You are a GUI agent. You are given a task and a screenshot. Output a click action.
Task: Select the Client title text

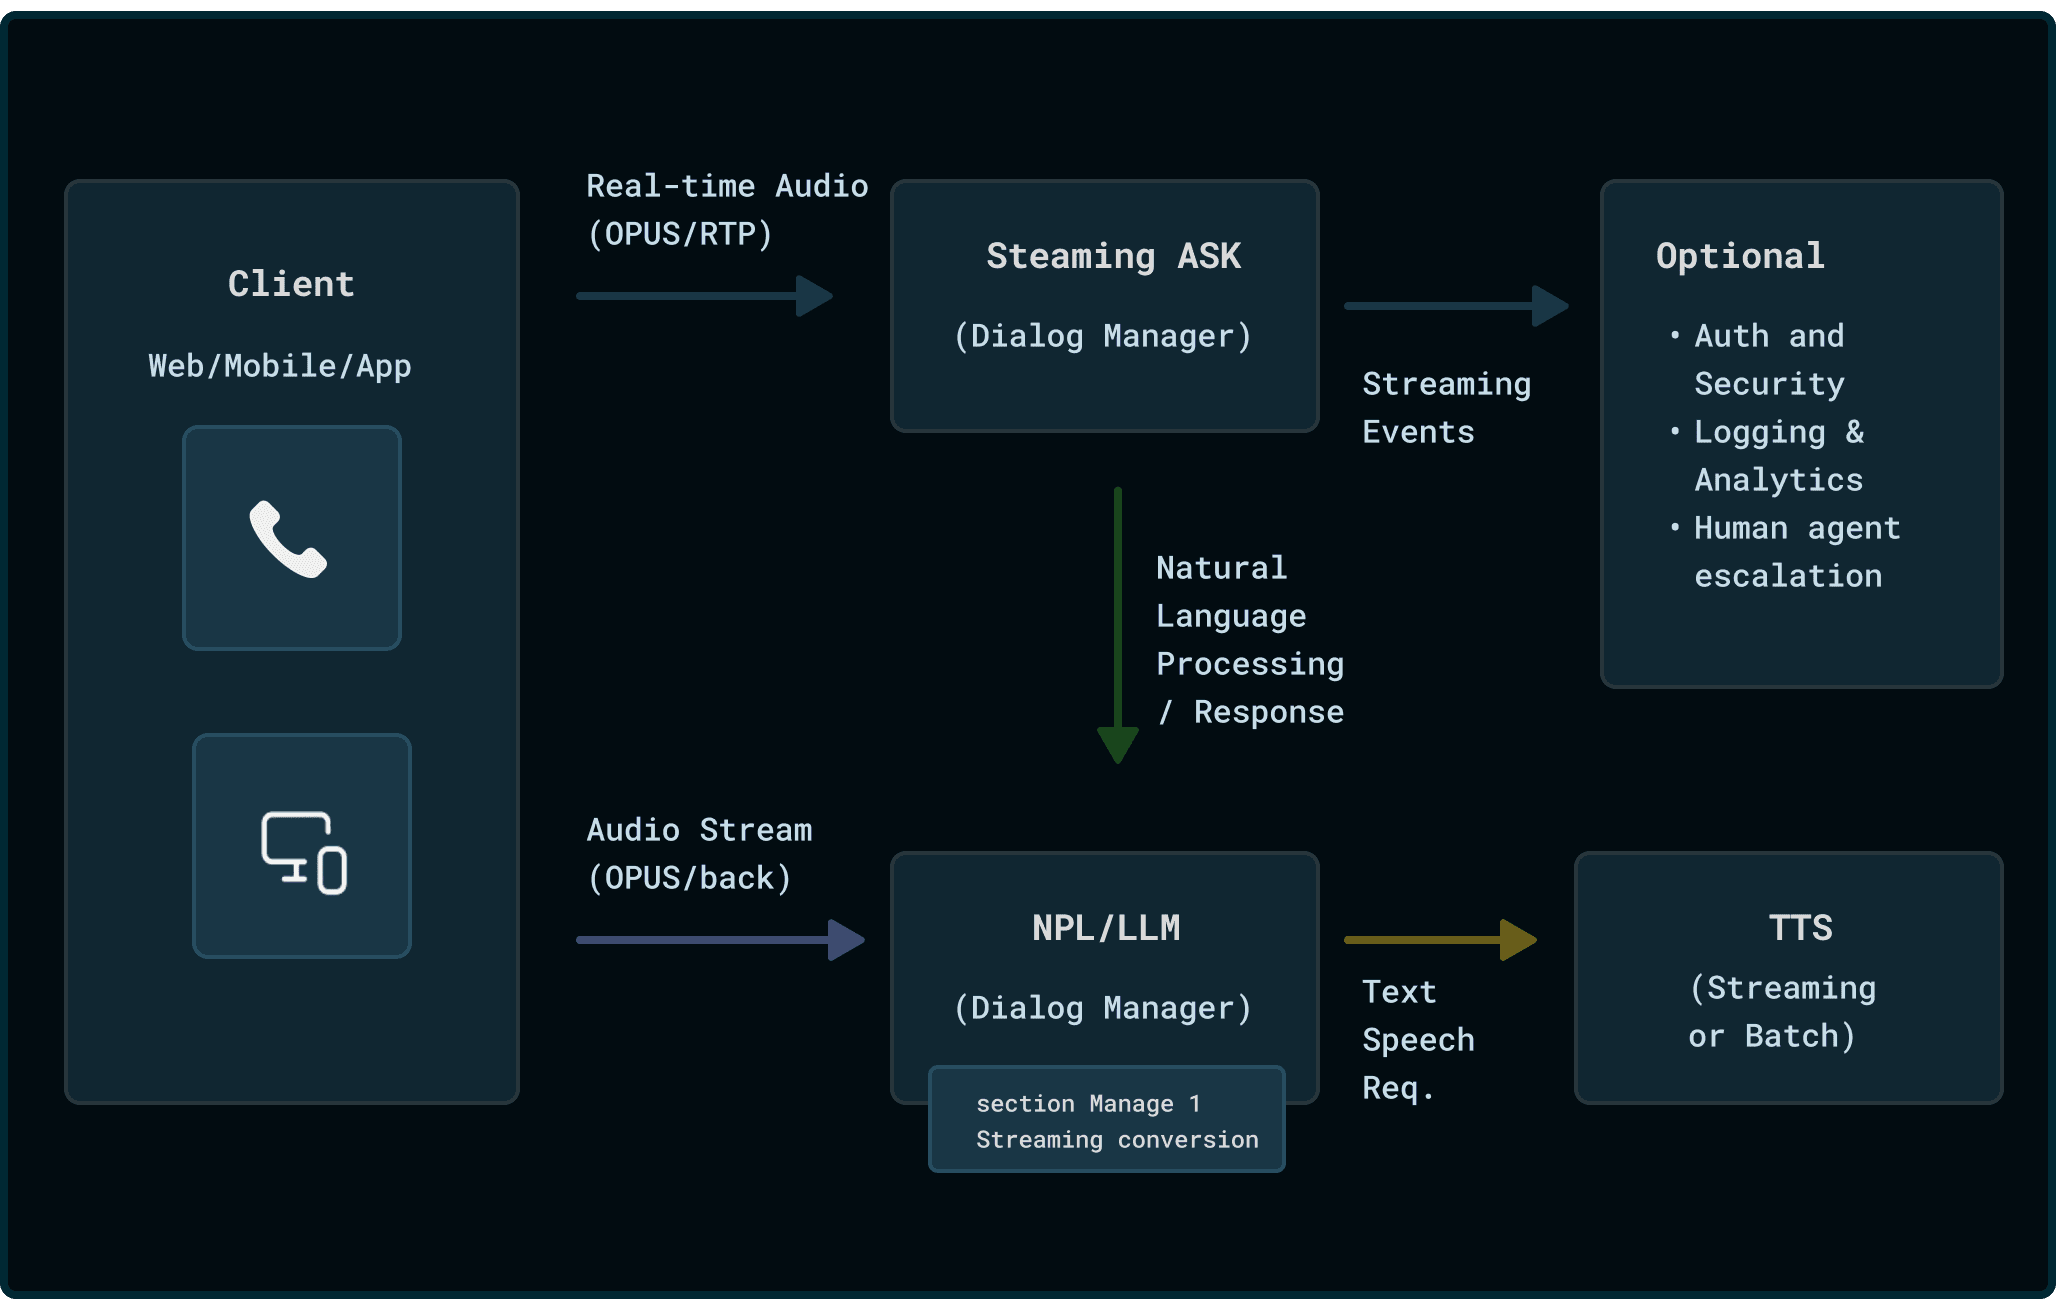click(291, 284)
